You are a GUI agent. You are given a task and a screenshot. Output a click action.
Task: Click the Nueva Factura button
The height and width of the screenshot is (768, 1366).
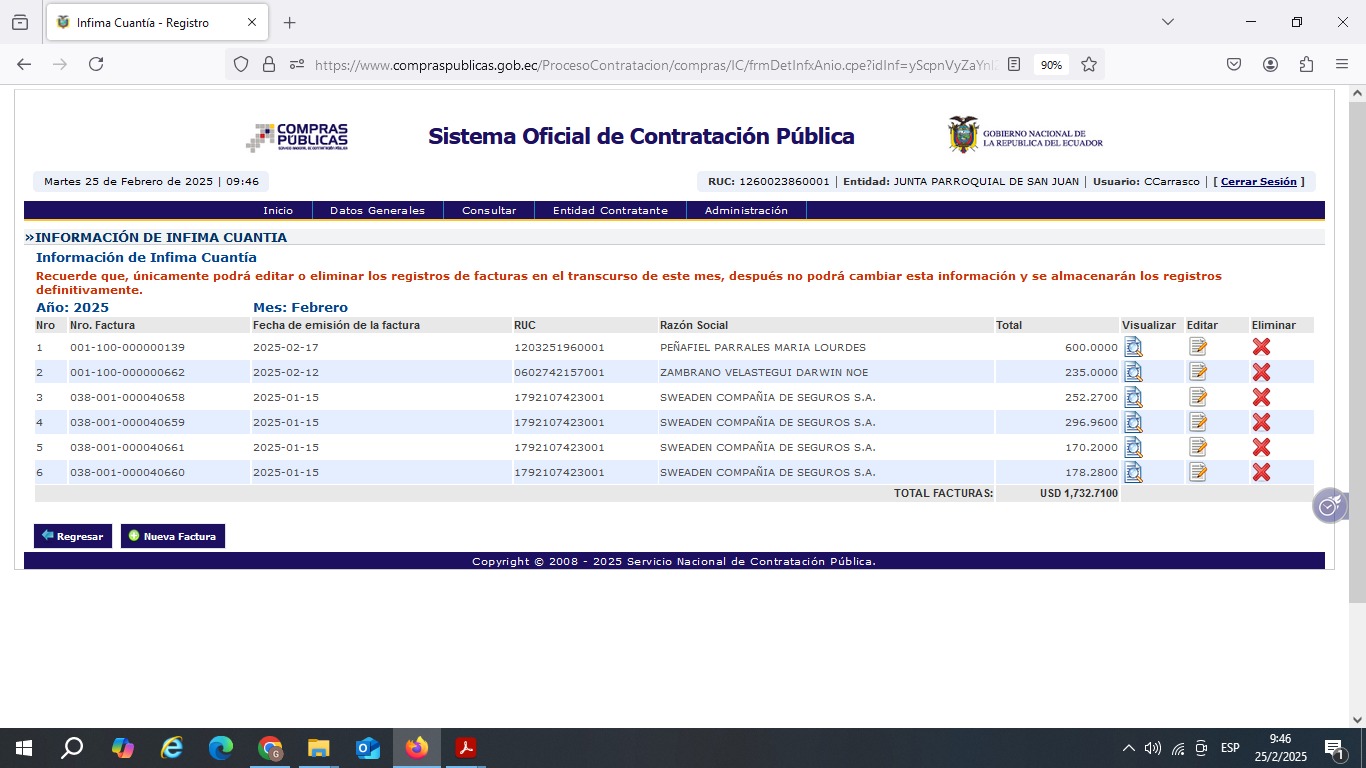pyautogui.click(x=173, y=536)
